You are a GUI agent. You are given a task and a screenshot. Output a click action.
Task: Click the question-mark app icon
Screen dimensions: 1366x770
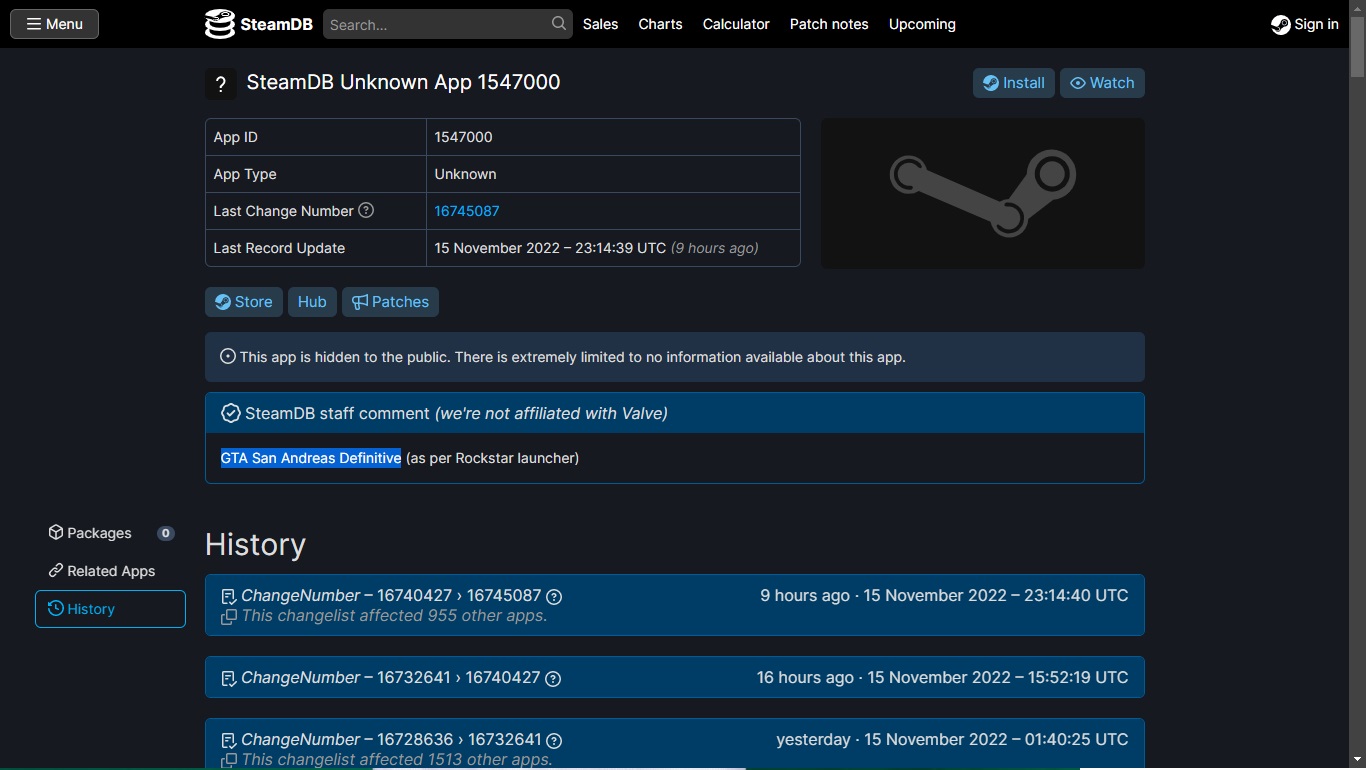click(x=221, y=84)
